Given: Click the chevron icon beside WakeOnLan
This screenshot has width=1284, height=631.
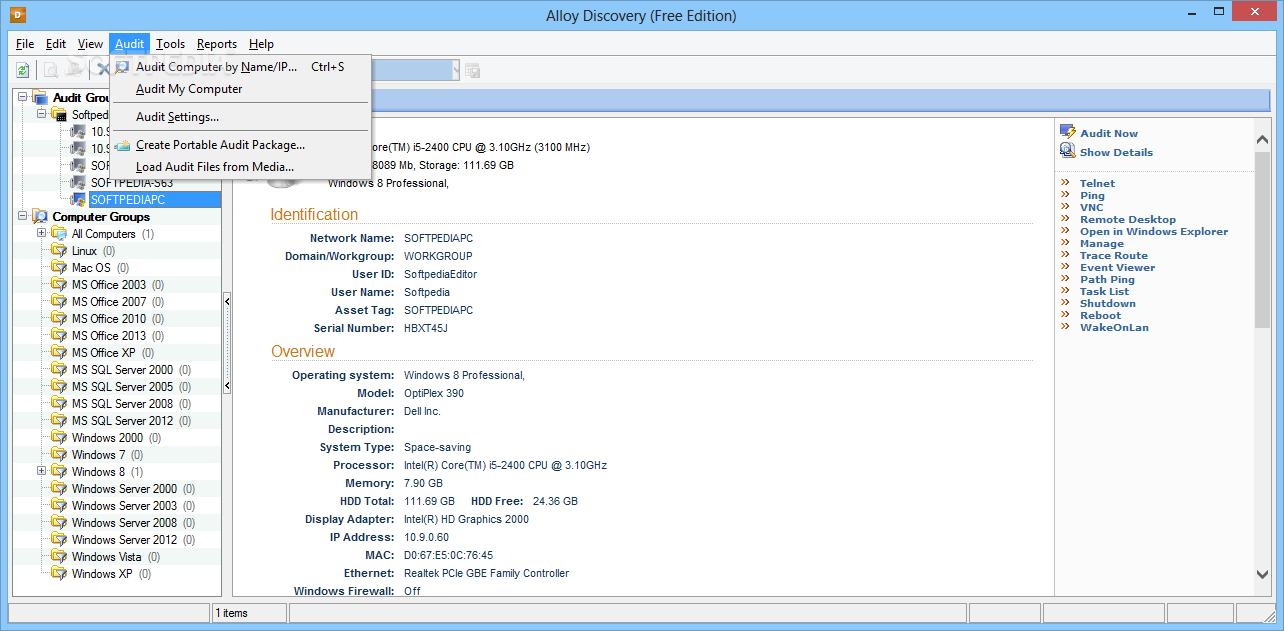Looking at the screenshot, I should pyautogui.click(x=1065, y=328).
